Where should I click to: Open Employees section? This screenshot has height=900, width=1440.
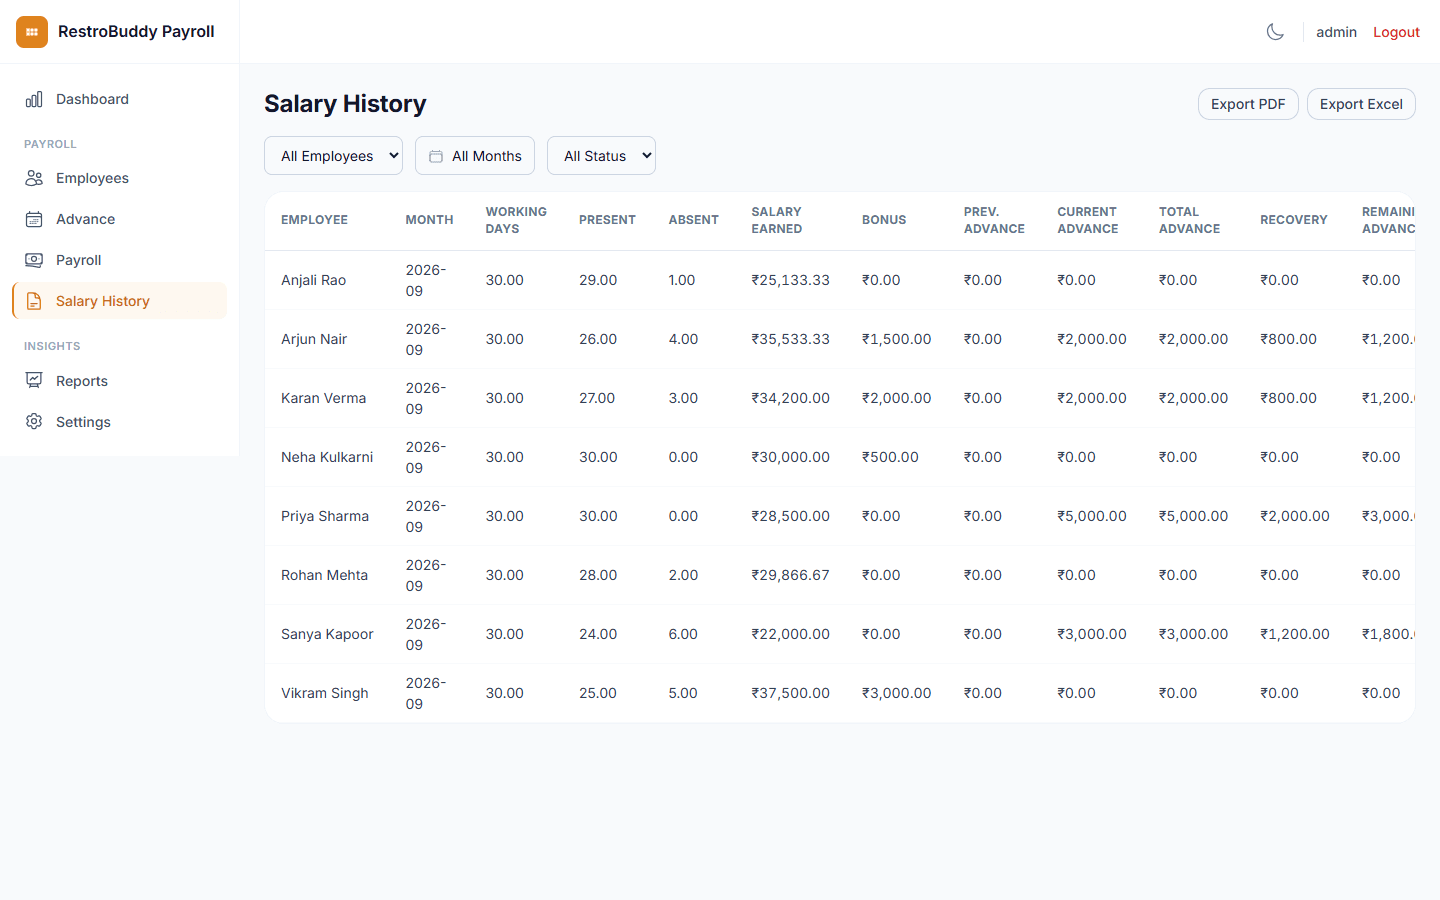click(x=119, y=178)
